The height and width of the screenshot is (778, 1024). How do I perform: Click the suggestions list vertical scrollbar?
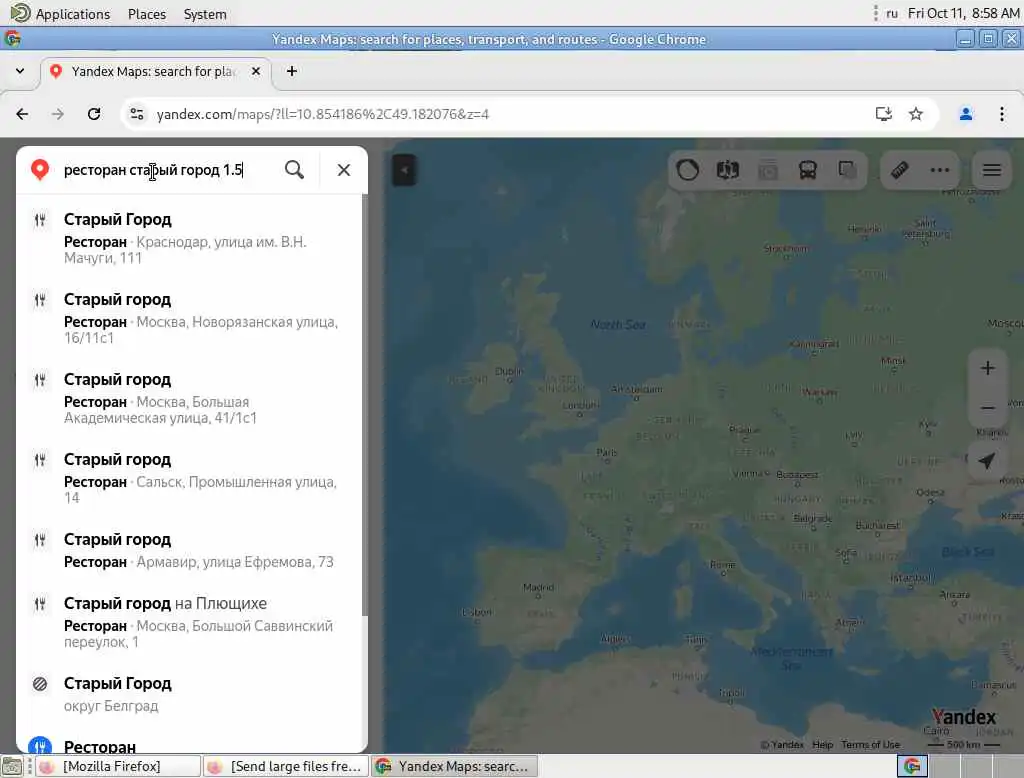[x=364, y=405]
